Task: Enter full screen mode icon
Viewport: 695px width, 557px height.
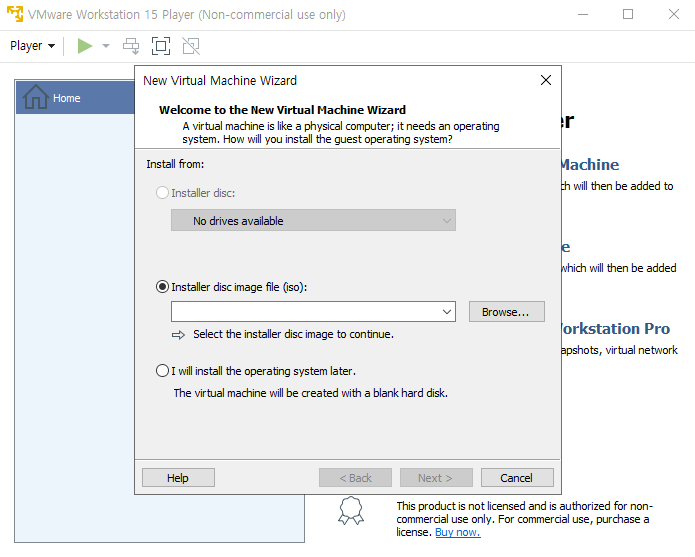Action: coord(160,46)
